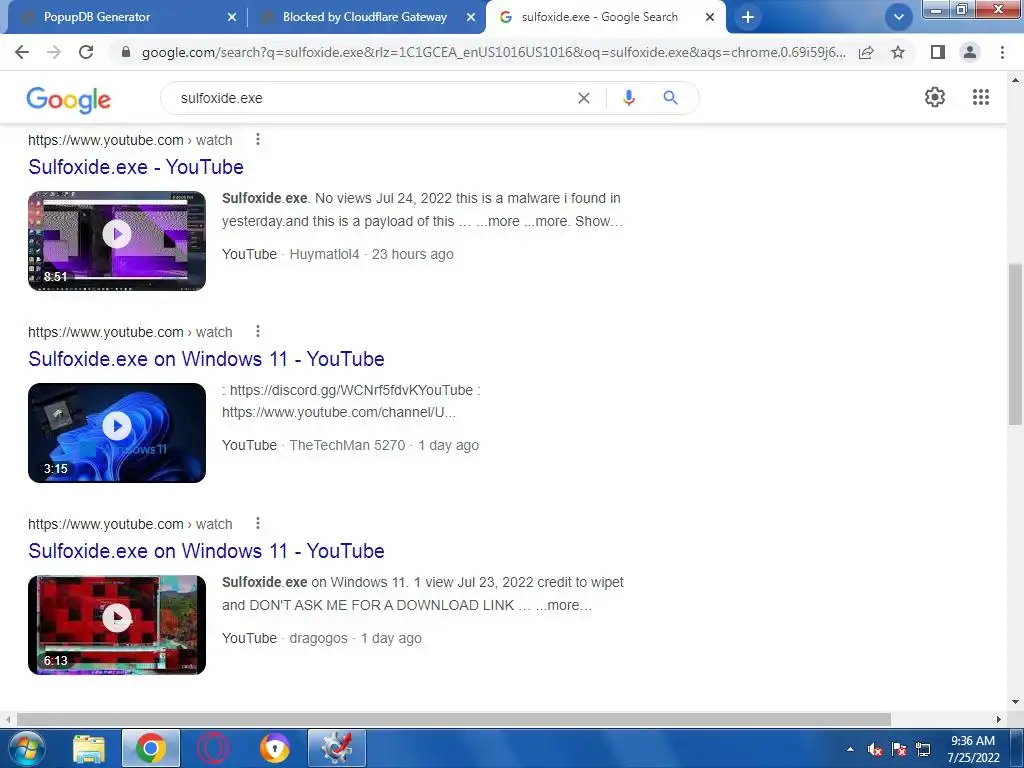This screenshot has height=768, width=1024.
Task: Bookmark this page with the star
Action: point(898,52)
